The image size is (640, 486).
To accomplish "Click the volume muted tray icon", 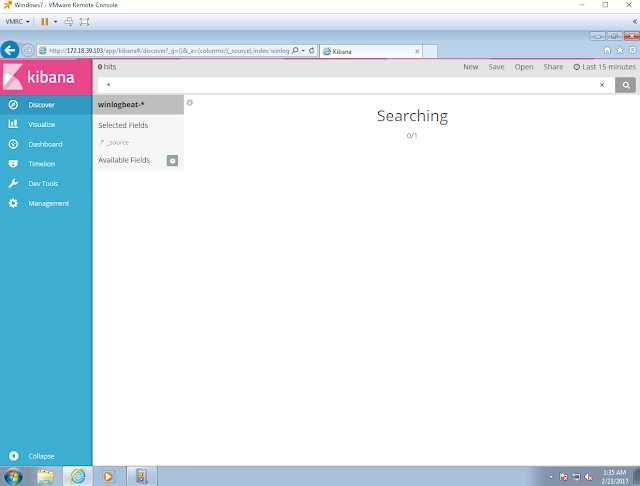I will click(x=589, y=477).
